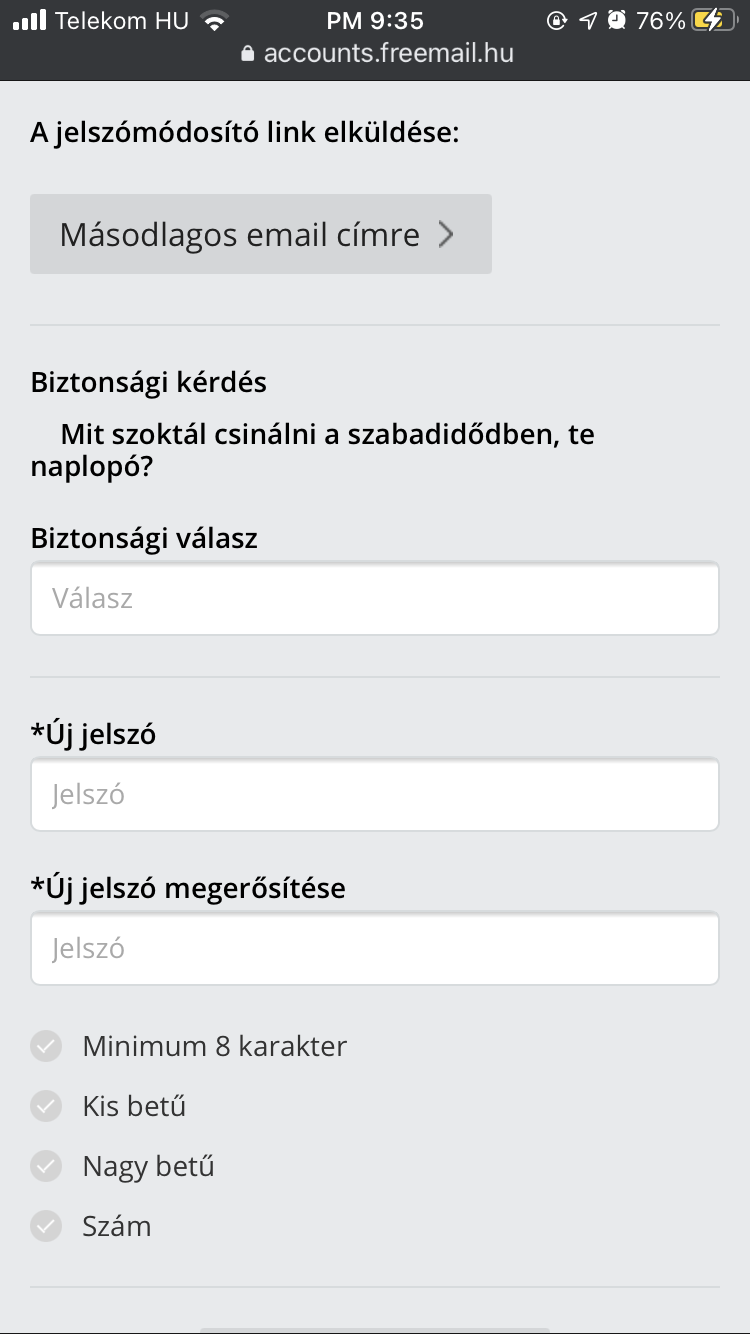Screen dimensions: 750x1334
Task: Click the chevron next to Másodlagos email címre
Action: pyautogui.click(x=446, y=235)
